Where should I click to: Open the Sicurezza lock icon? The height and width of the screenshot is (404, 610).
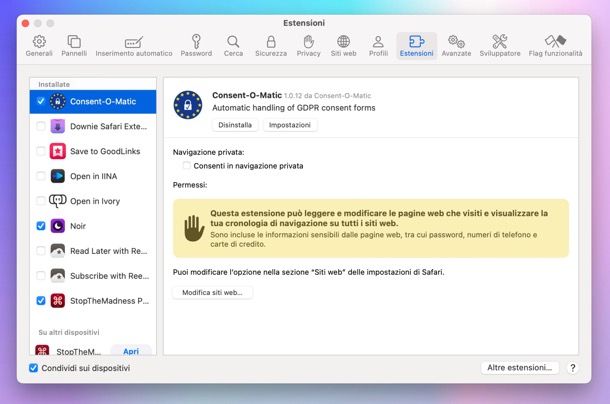(x=271, y=41)
